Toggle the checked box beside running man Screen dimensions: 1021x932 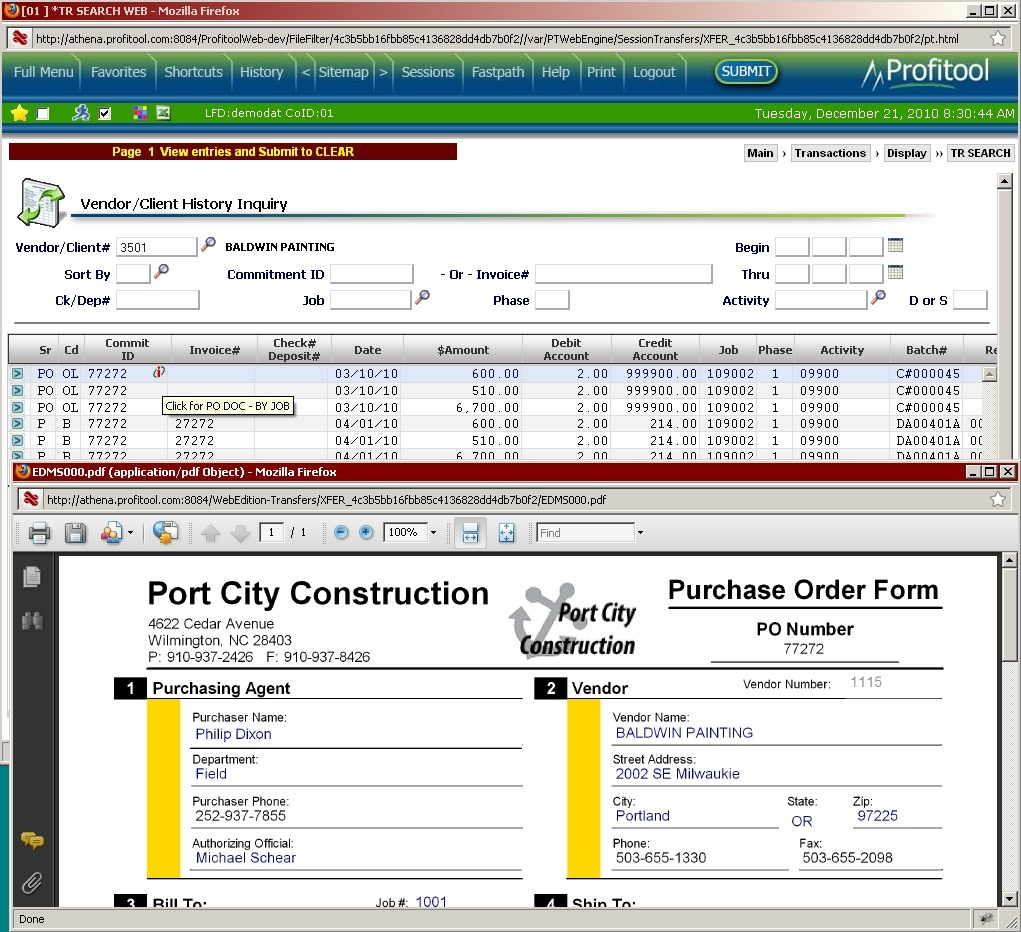point(105,114)
